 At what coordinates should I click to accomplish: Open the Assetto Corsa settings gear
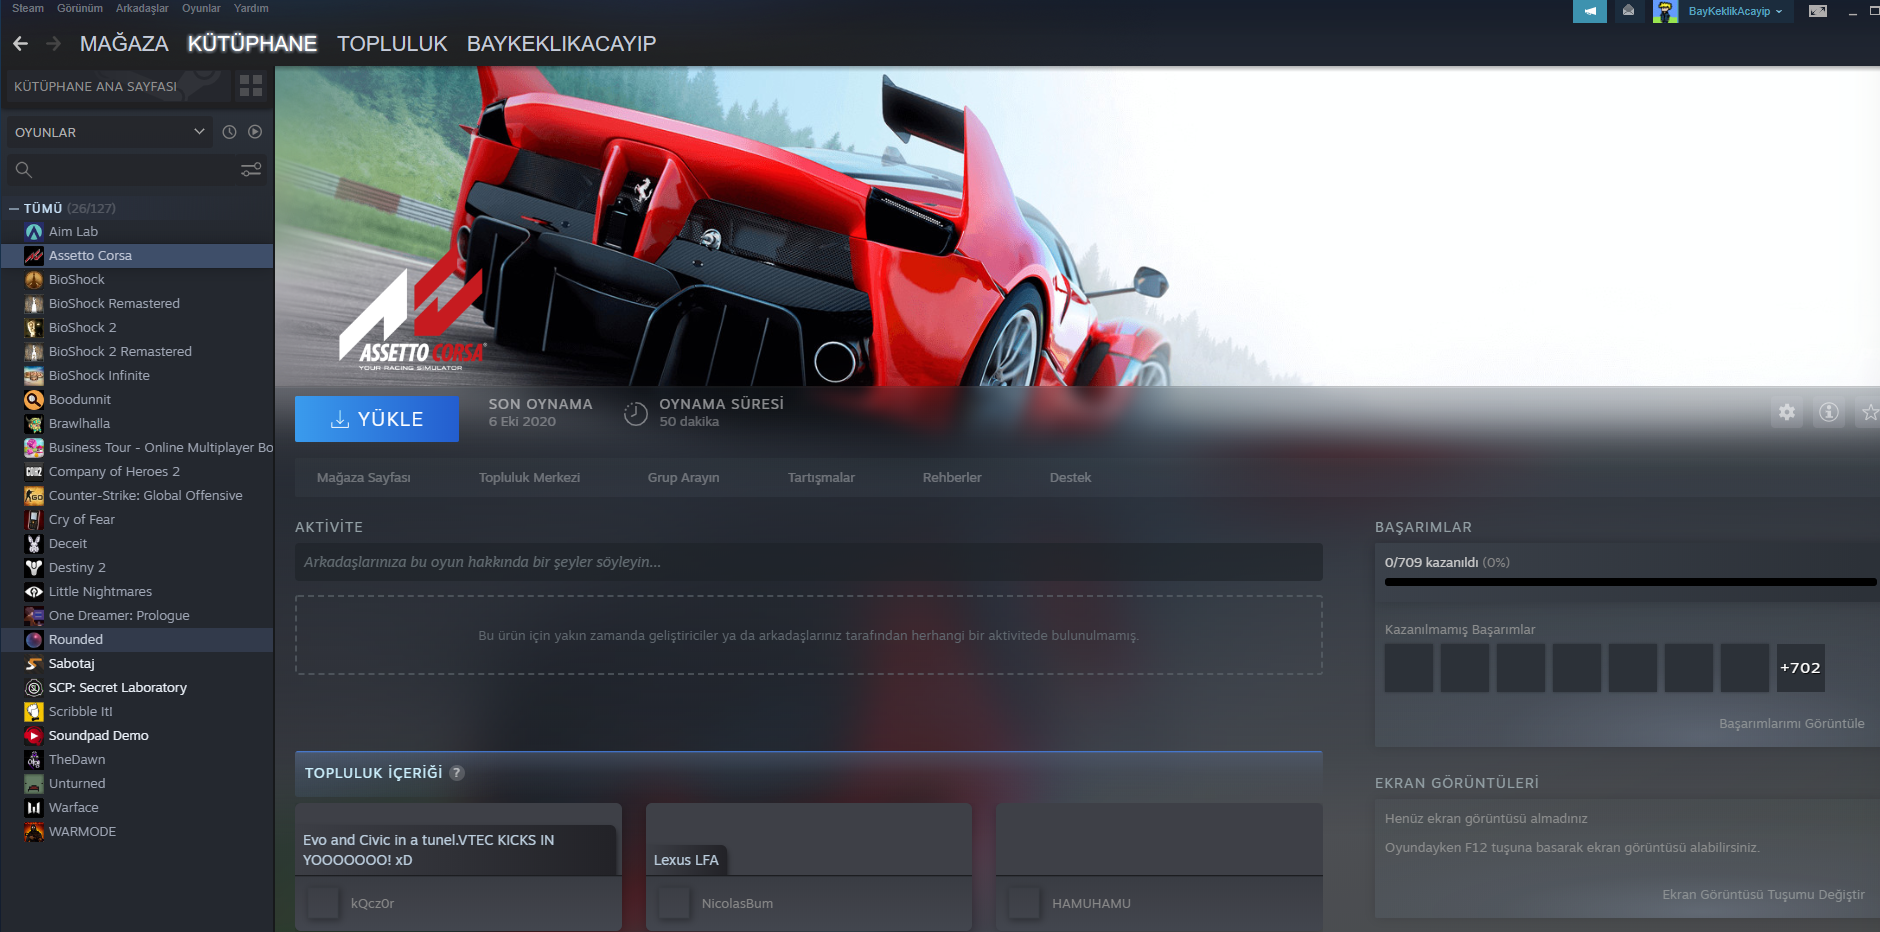click(x=1787, y=412)
